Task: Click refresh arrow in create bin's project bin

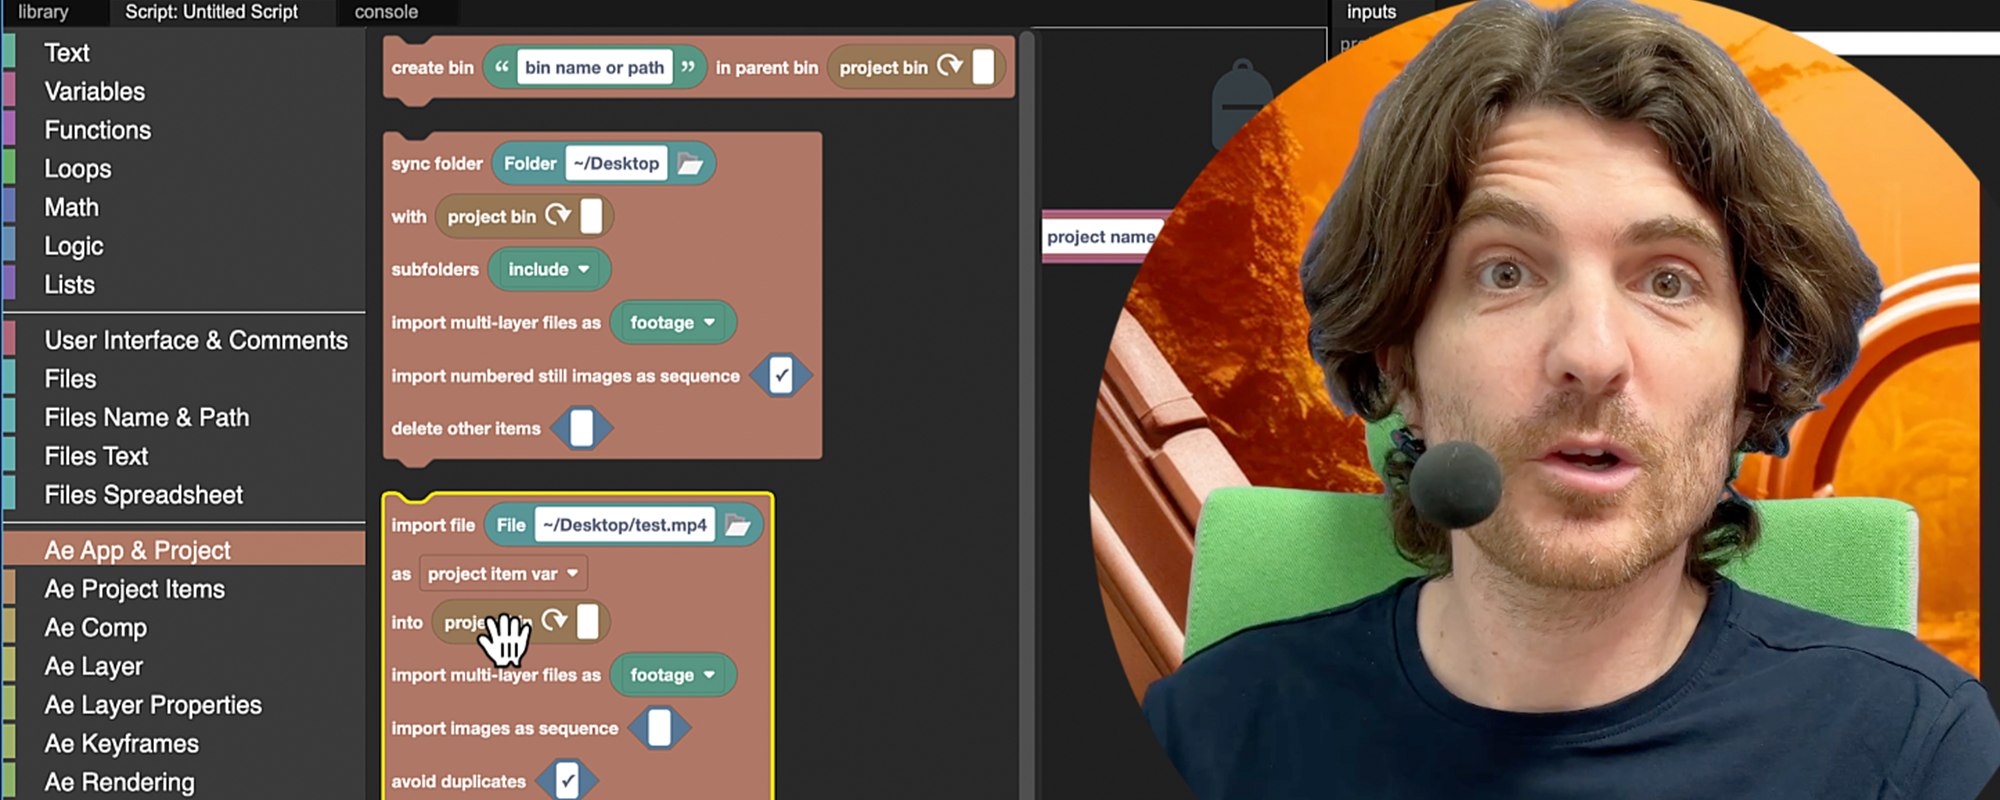Action: pos(949,67)
